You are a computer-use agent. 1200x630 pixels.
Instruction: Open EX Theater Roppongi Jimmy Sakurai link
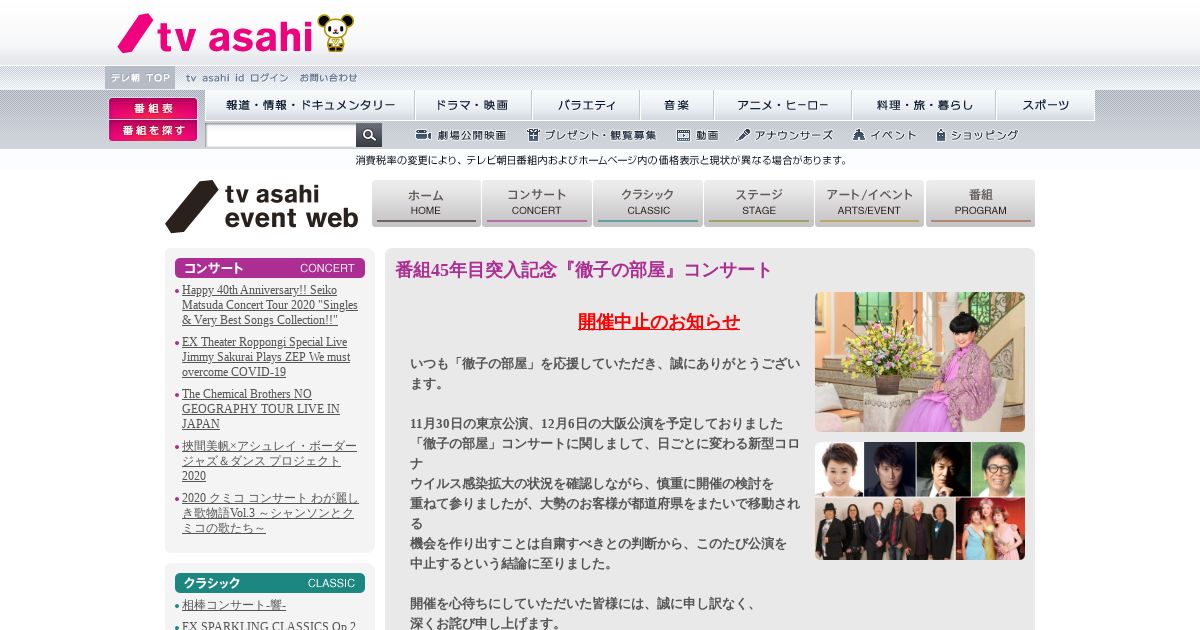266,357
